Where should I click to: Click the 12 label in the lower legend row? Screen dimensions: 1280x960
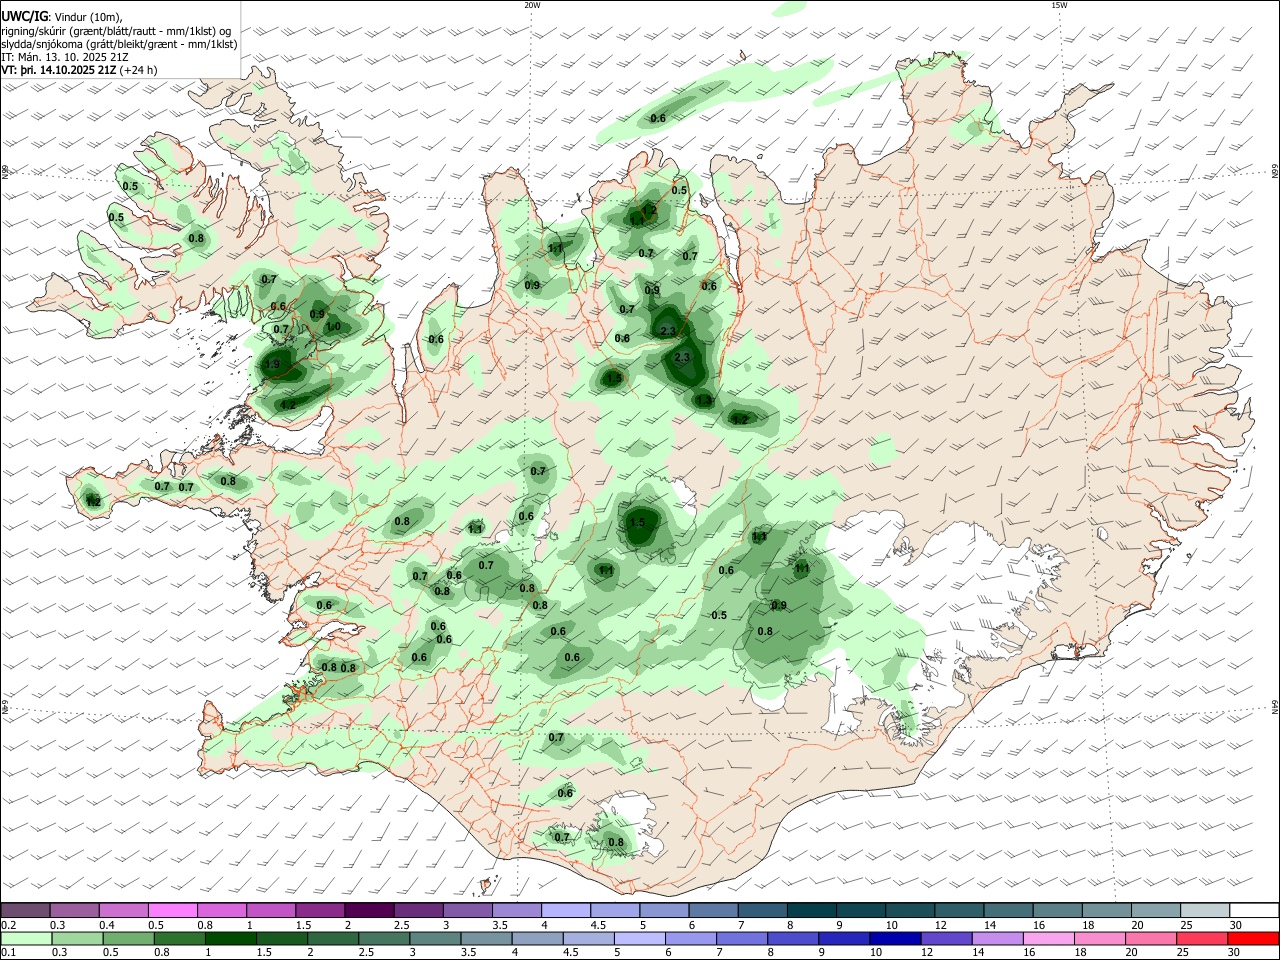coord(927,952)
